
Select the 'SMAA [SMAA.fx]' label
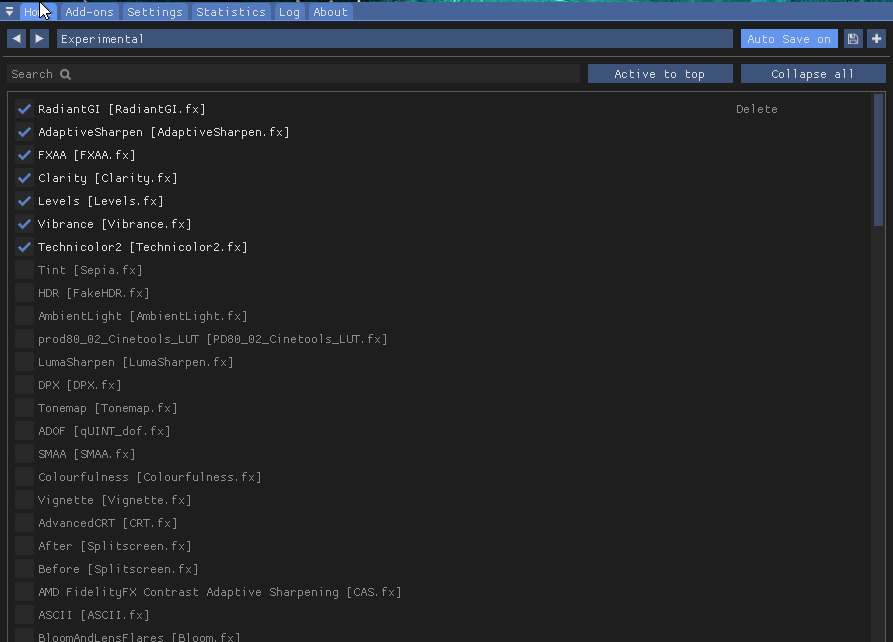point(87,454)
